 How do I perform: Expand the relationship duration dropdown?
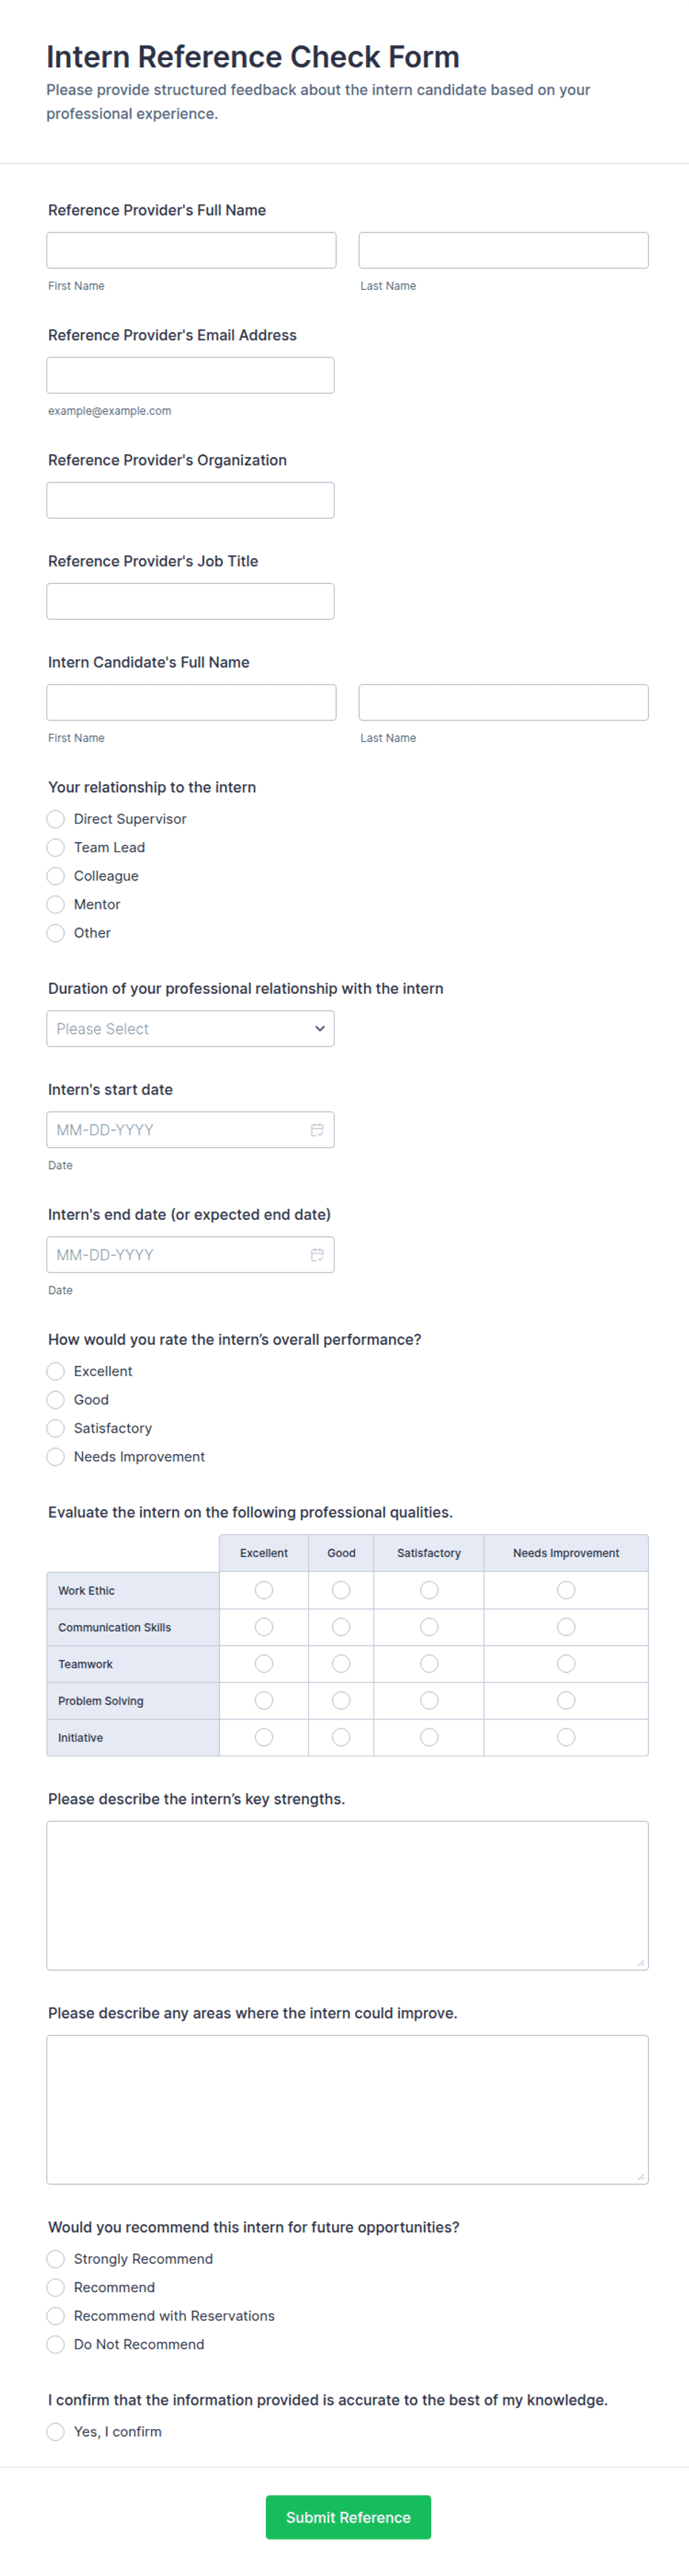pos(190,1029)
